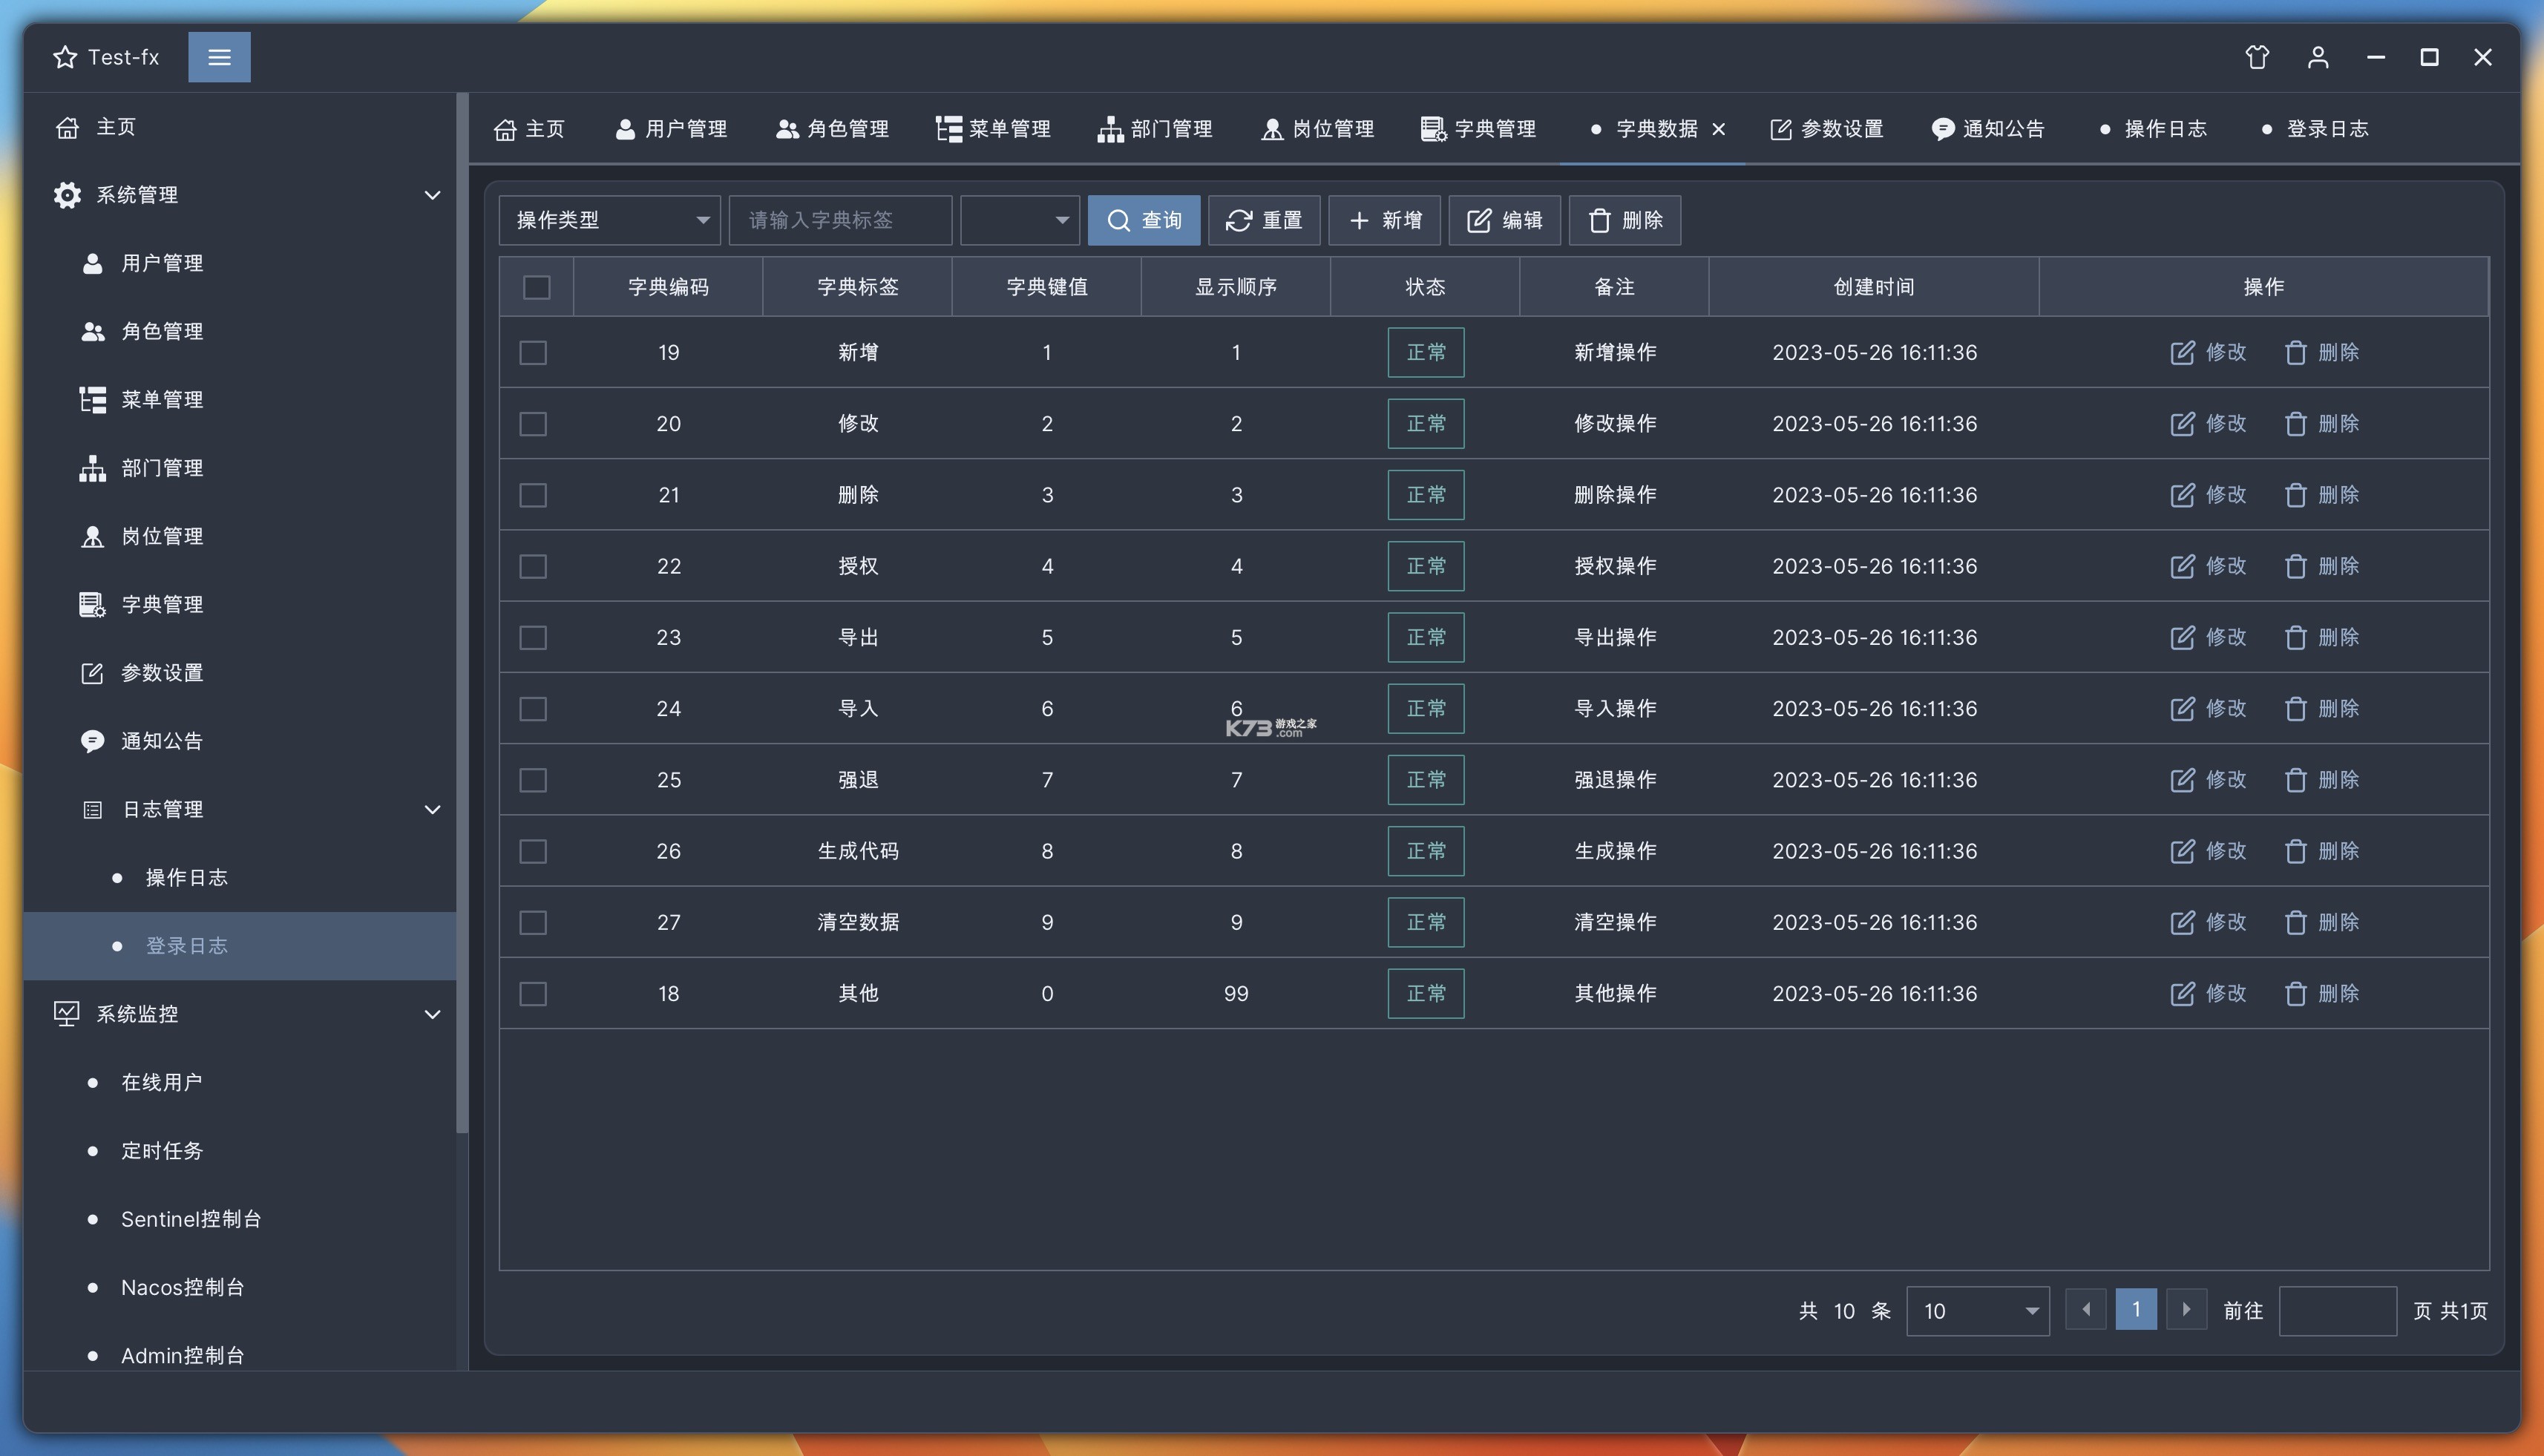Check the checkbox for row 26 生成代码
This screenshot has width=2544, height=1456.
(x=533, y=851)
